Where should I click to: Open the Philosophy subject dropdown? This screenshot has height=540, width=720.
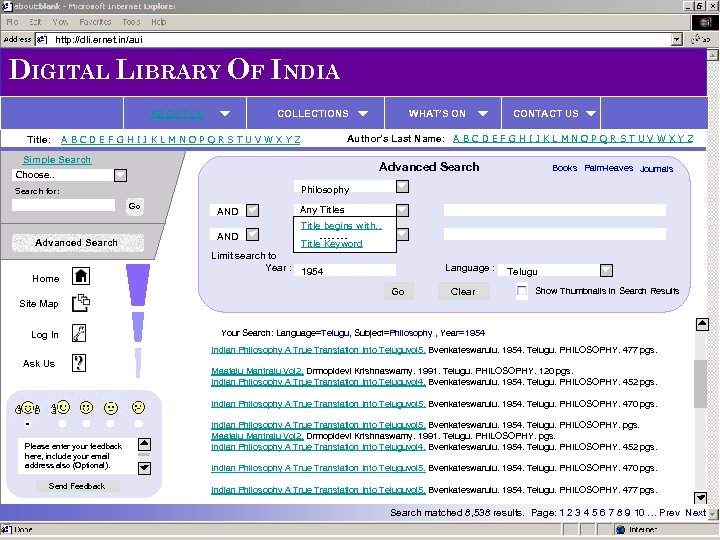tap(402, 186)
